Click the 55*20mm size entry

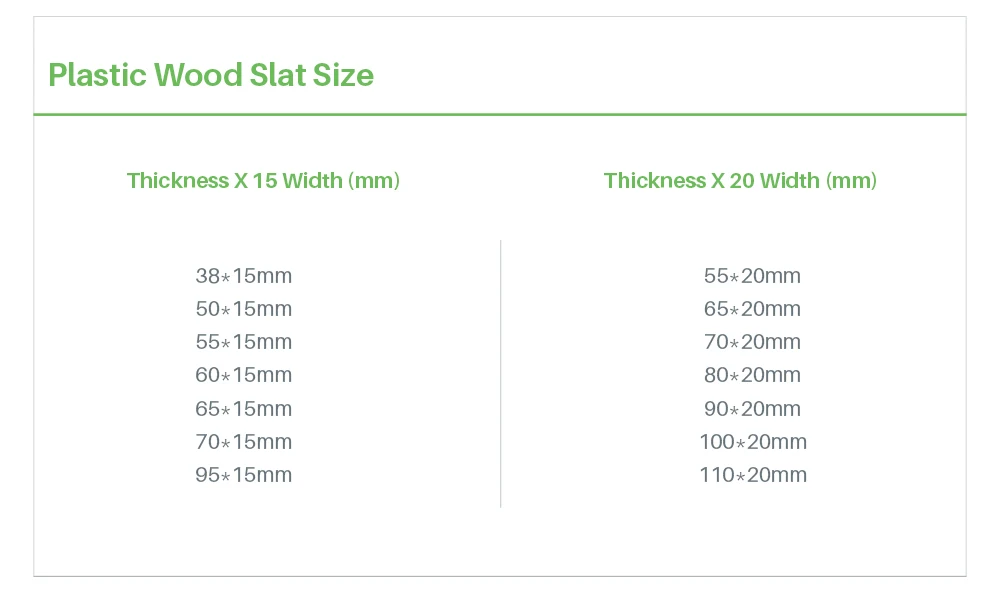(752, 276)
